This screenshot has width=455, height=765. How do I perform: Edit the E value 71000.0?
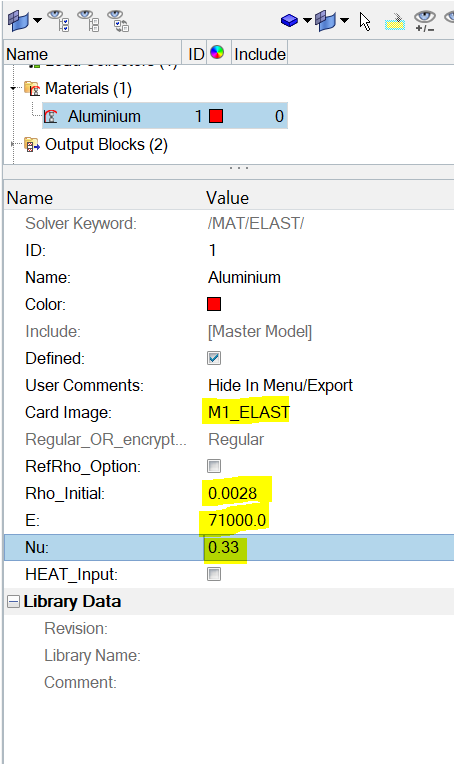pos(237,520)
